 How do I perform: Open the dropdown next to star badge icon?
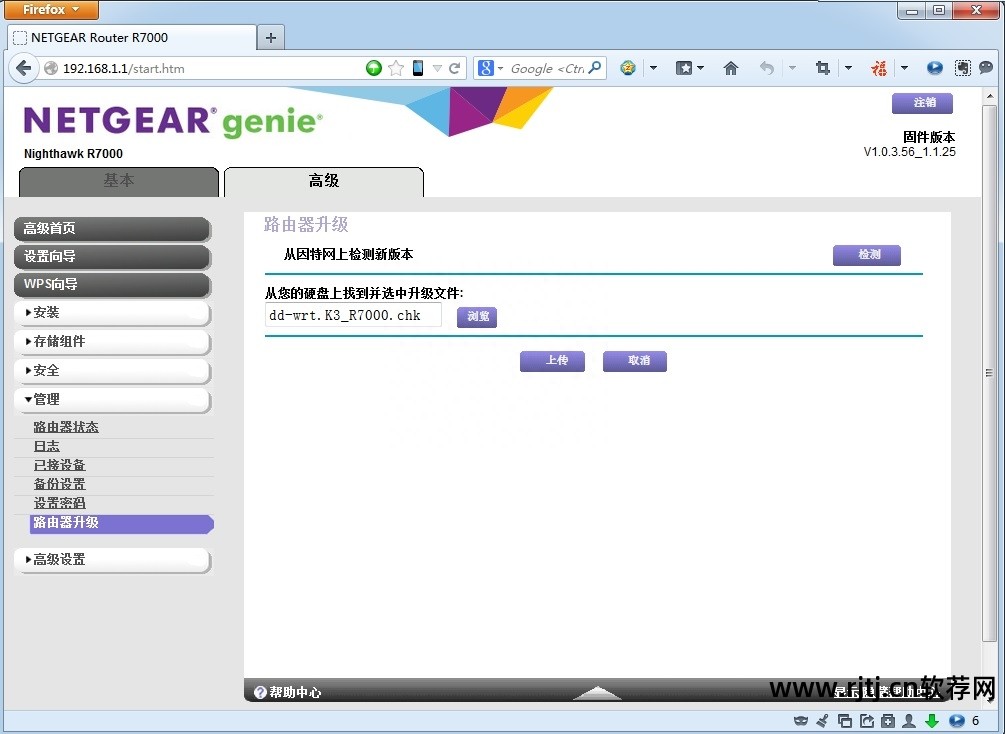653,67
